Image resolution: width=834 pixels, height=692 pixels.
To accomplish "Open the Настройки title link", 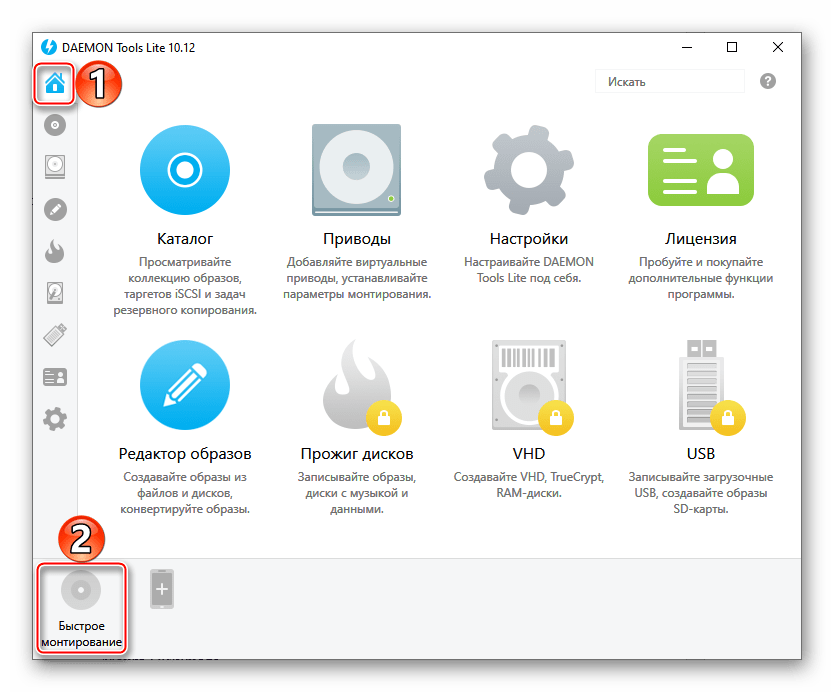I will coord(529,239).
